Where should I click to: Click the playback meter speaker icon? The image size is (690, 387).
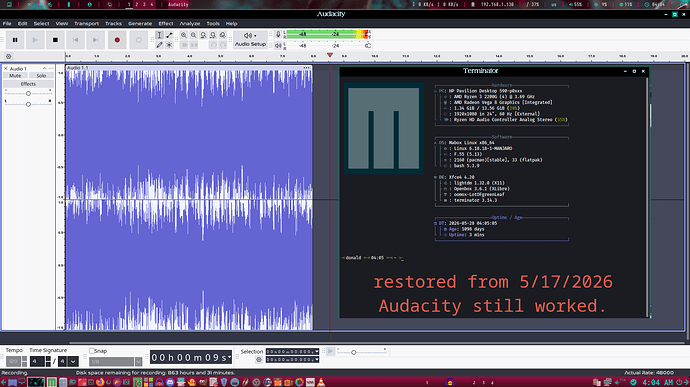[278, 45]
